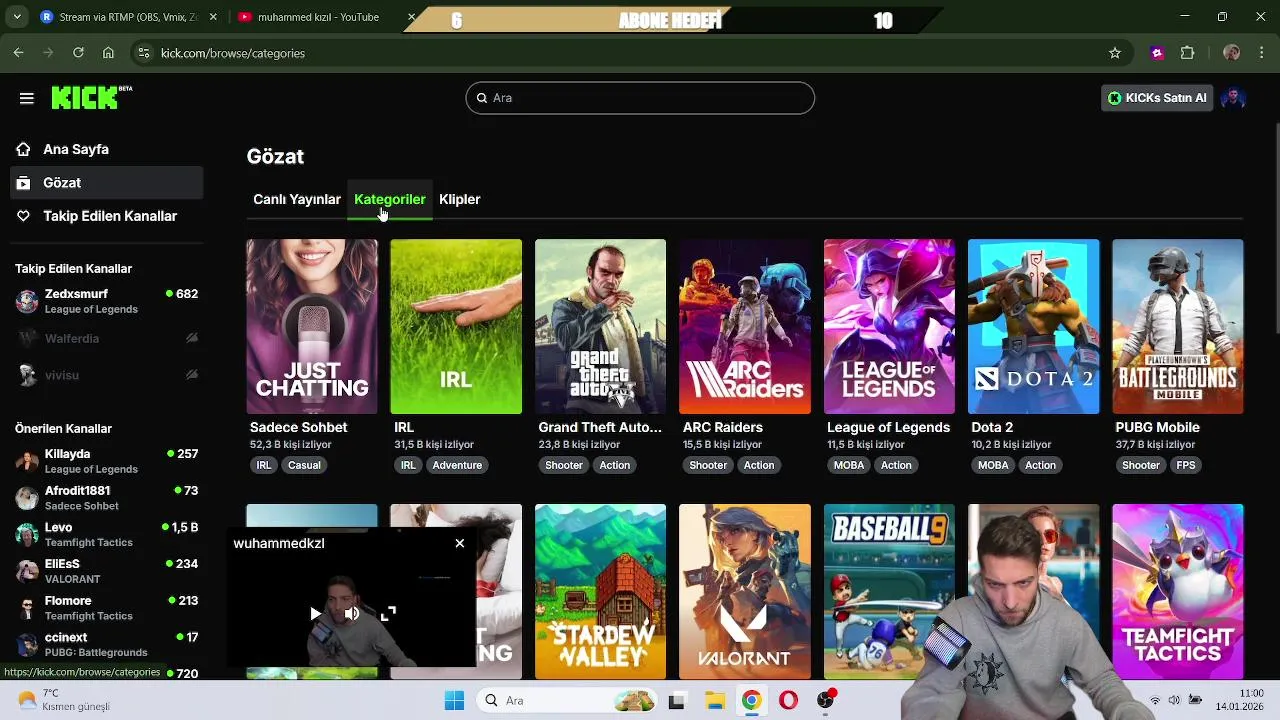Open the OBS Studio taskbar icon
This screenshot has height=720, width=1280.
pyautogui.click(x=826, y=701)
